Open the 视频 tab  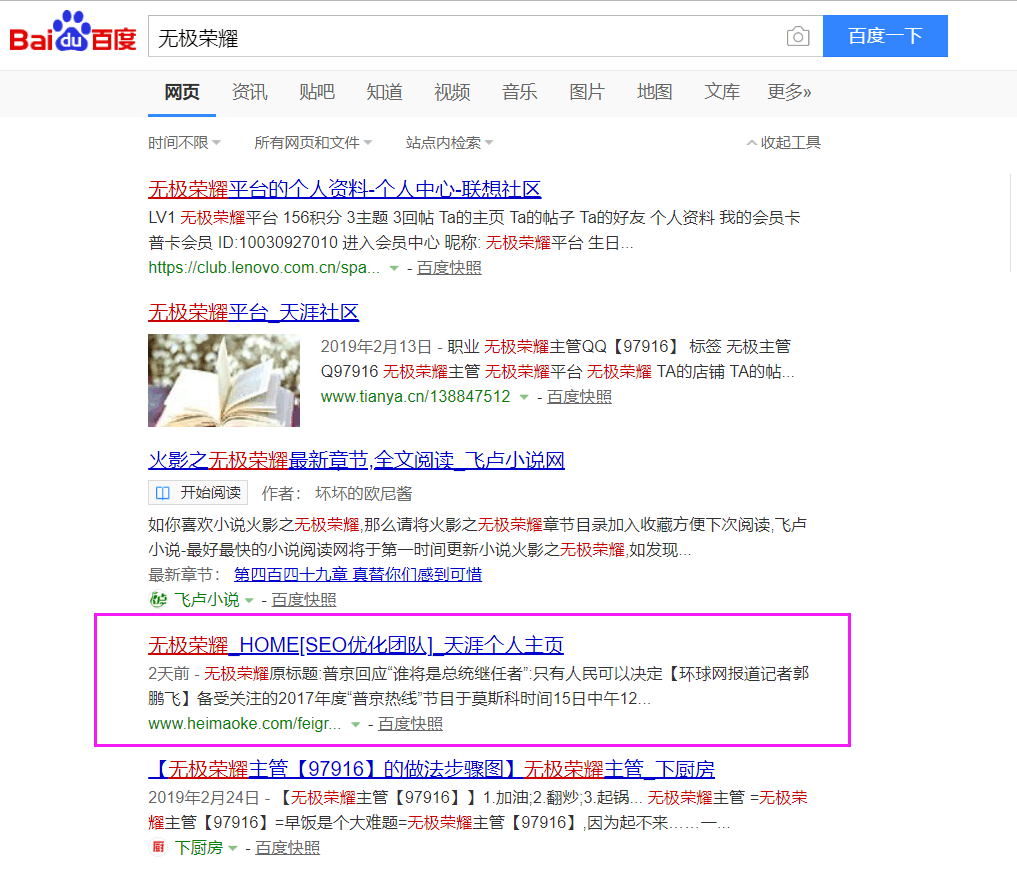coord(452,93)
